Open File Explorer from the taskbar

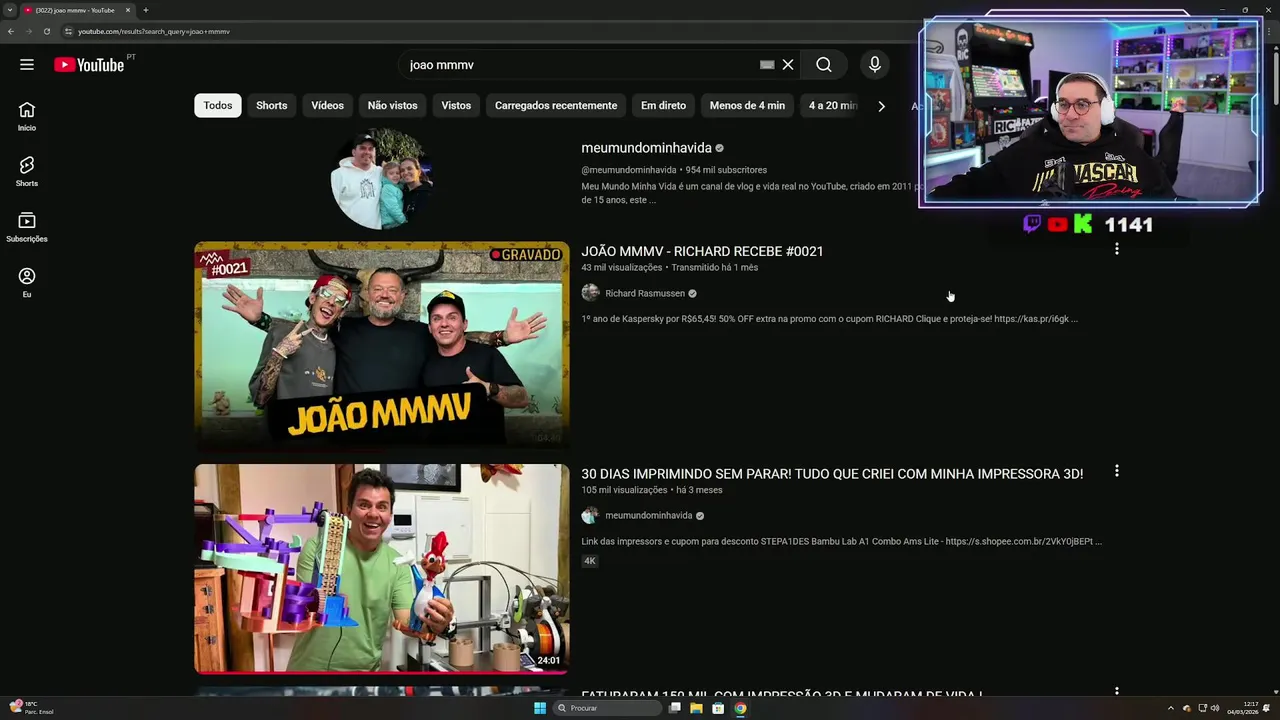(x=696, y=708)
